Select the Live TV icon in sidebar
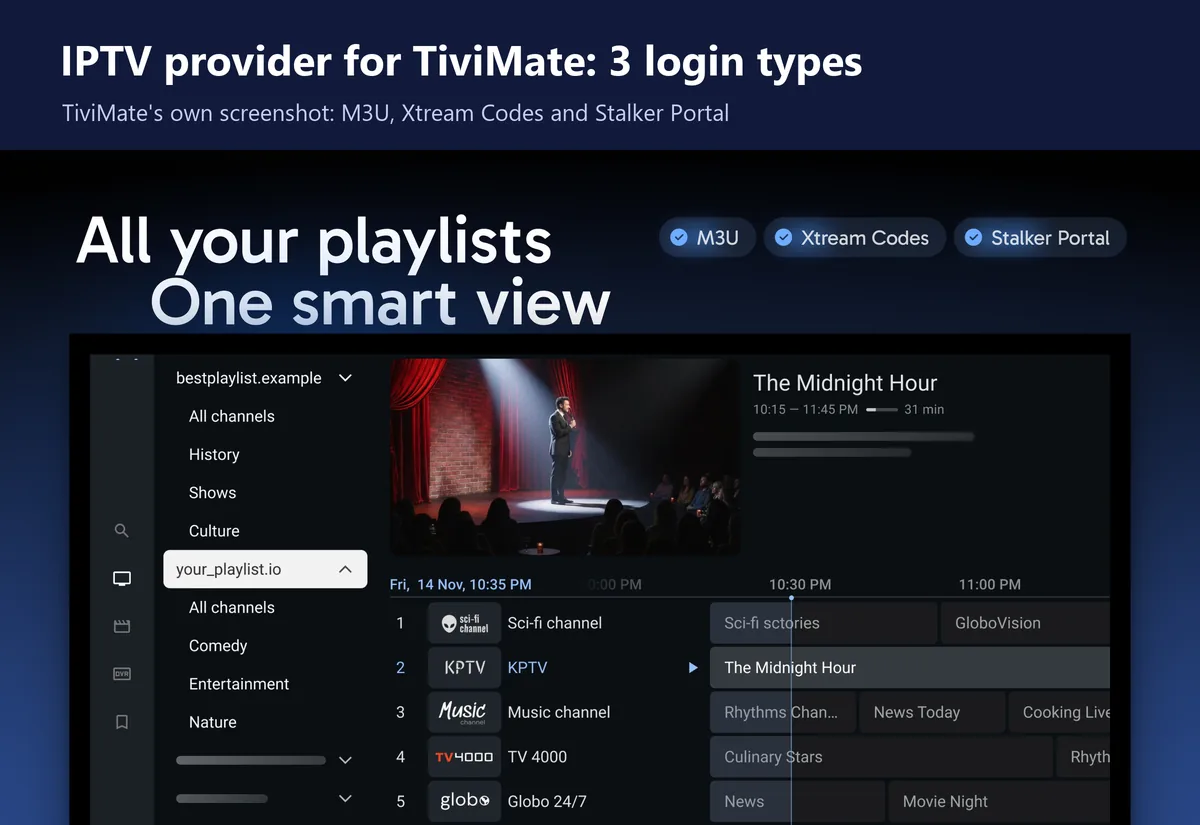 122,578
